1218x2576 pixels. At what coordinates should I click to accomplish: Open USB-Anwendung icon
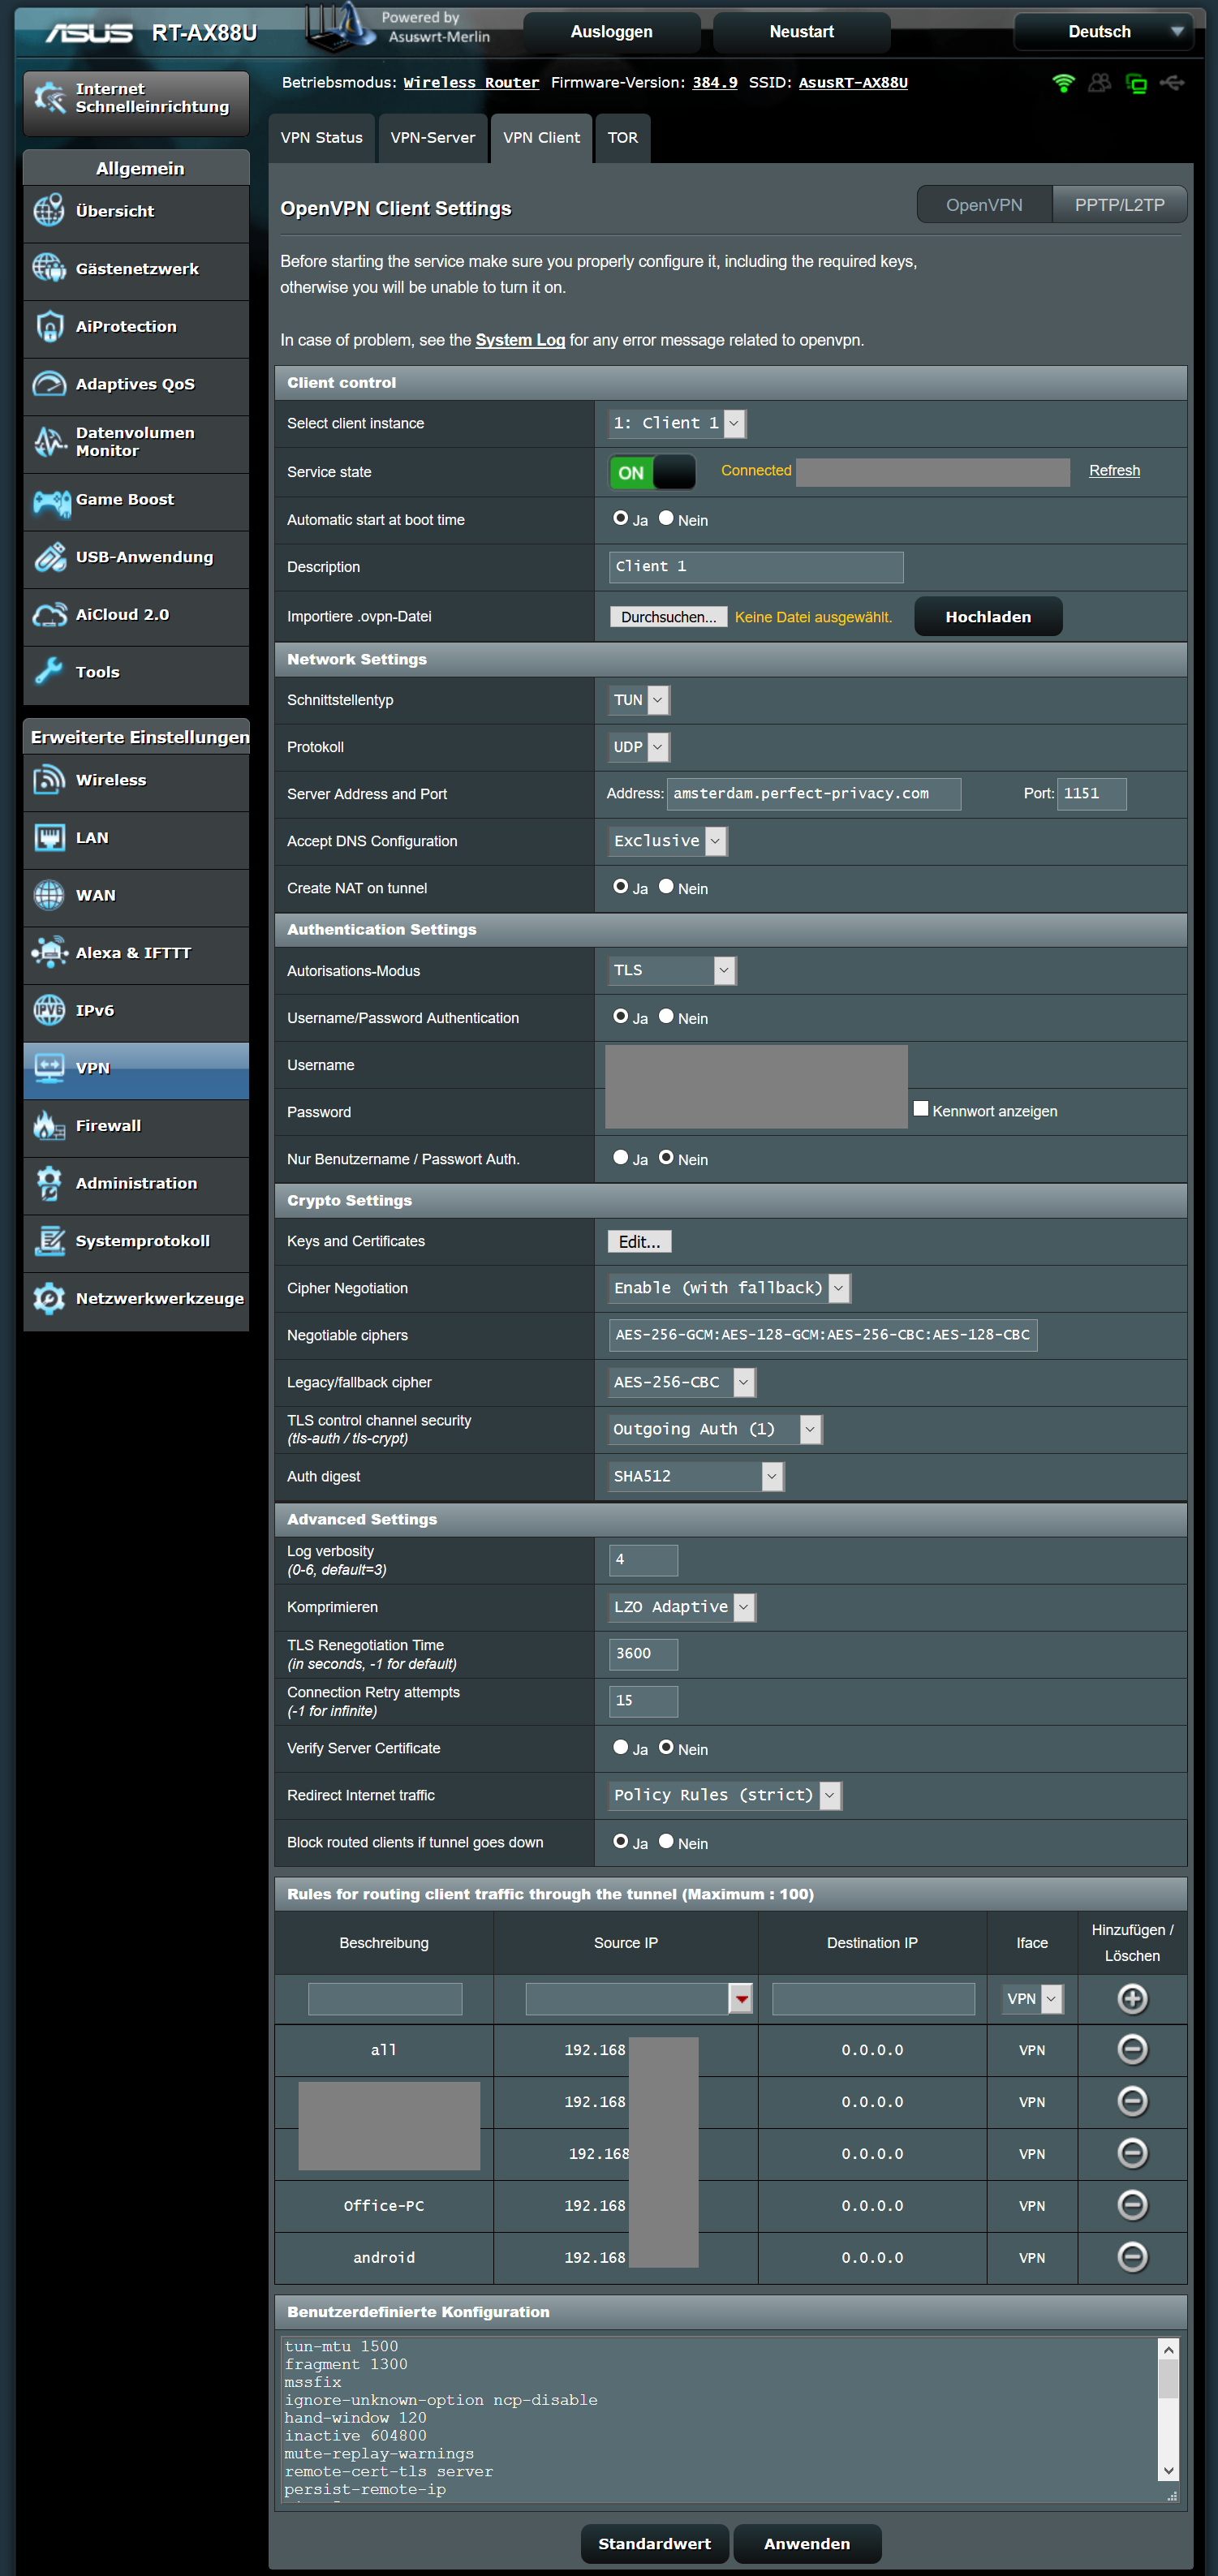point(49,557)
